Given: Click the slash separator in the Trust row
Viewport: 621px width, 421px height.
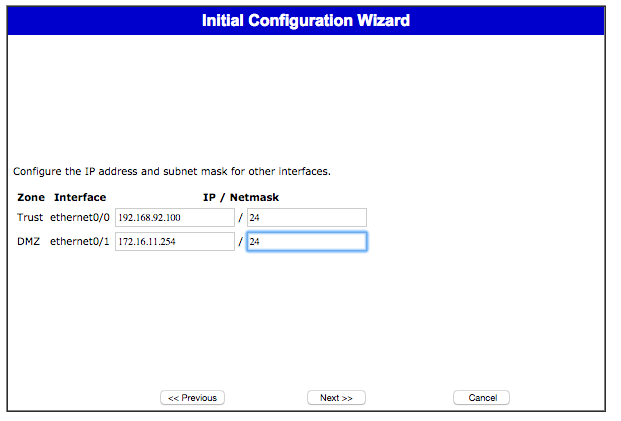Looking at the screenshot, I should coord(240,218).
